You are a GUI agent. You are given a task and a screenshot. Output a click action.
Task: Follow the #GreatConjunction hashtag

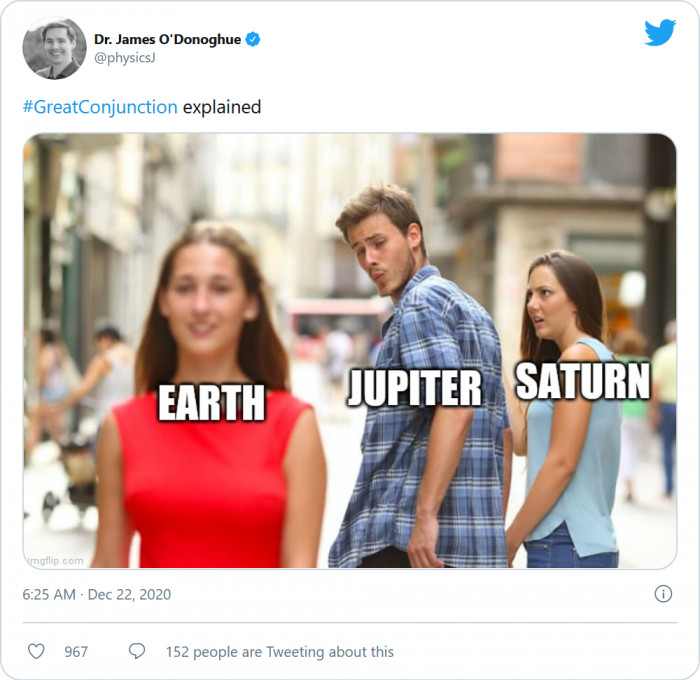click(x=100, y=106)
